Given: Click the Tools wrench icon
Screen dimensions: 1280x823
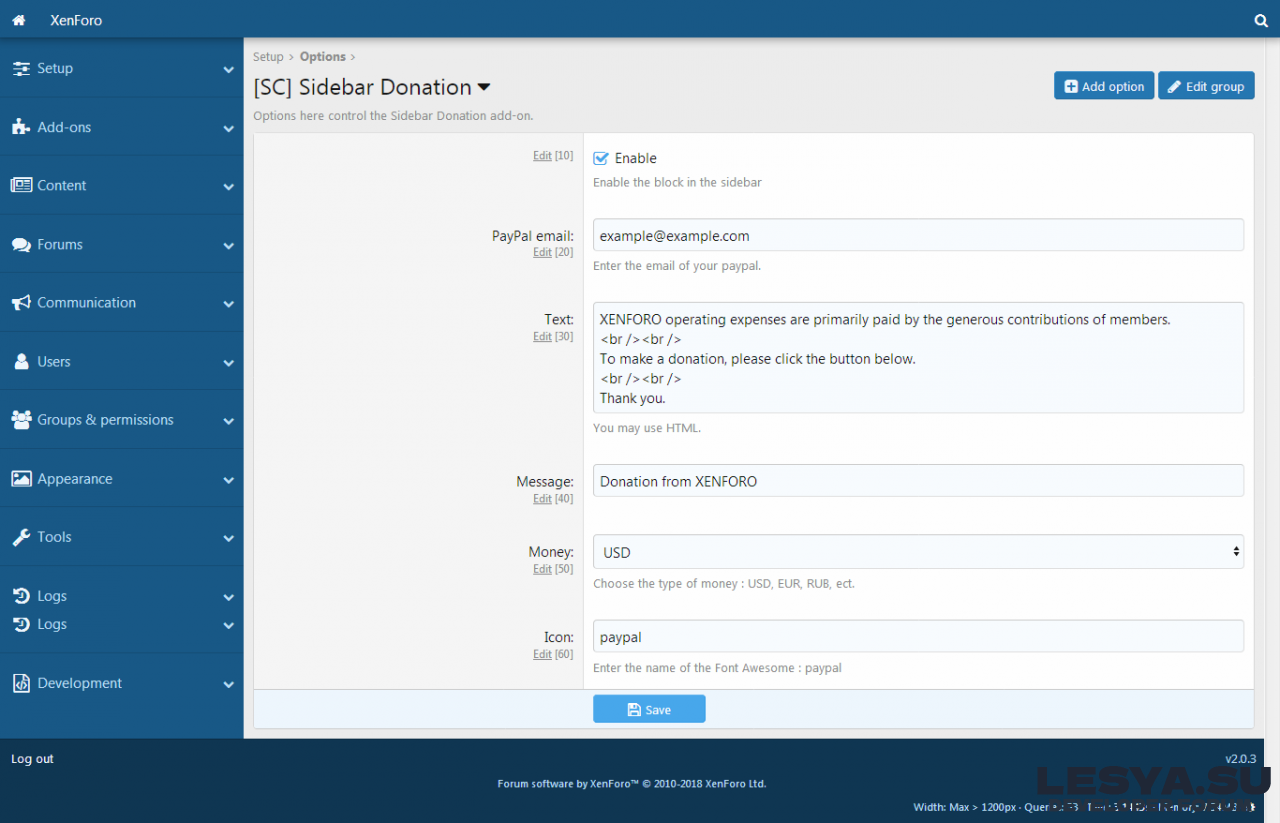Looking at the screenshot, I should click(21, 538).
